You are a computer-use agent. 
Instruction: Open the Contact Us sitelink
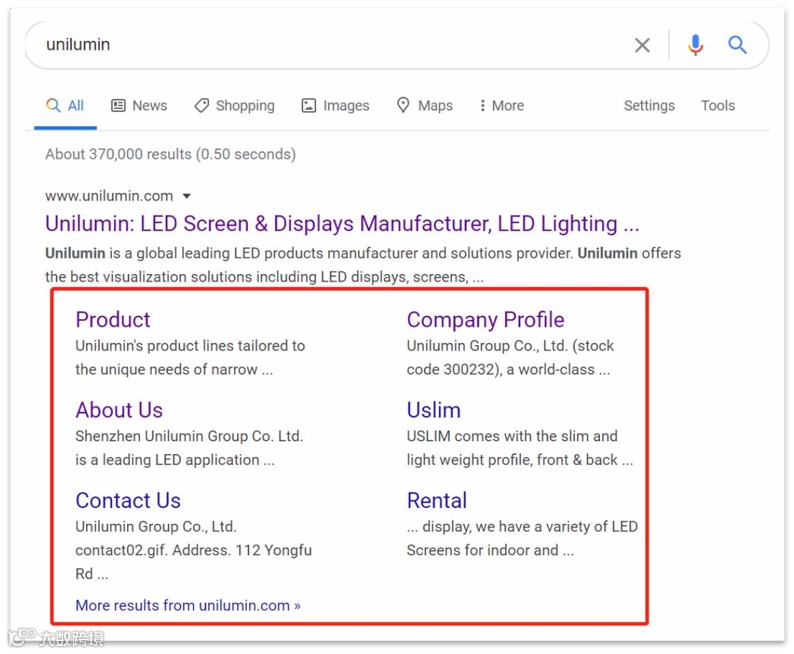(128, 500)
